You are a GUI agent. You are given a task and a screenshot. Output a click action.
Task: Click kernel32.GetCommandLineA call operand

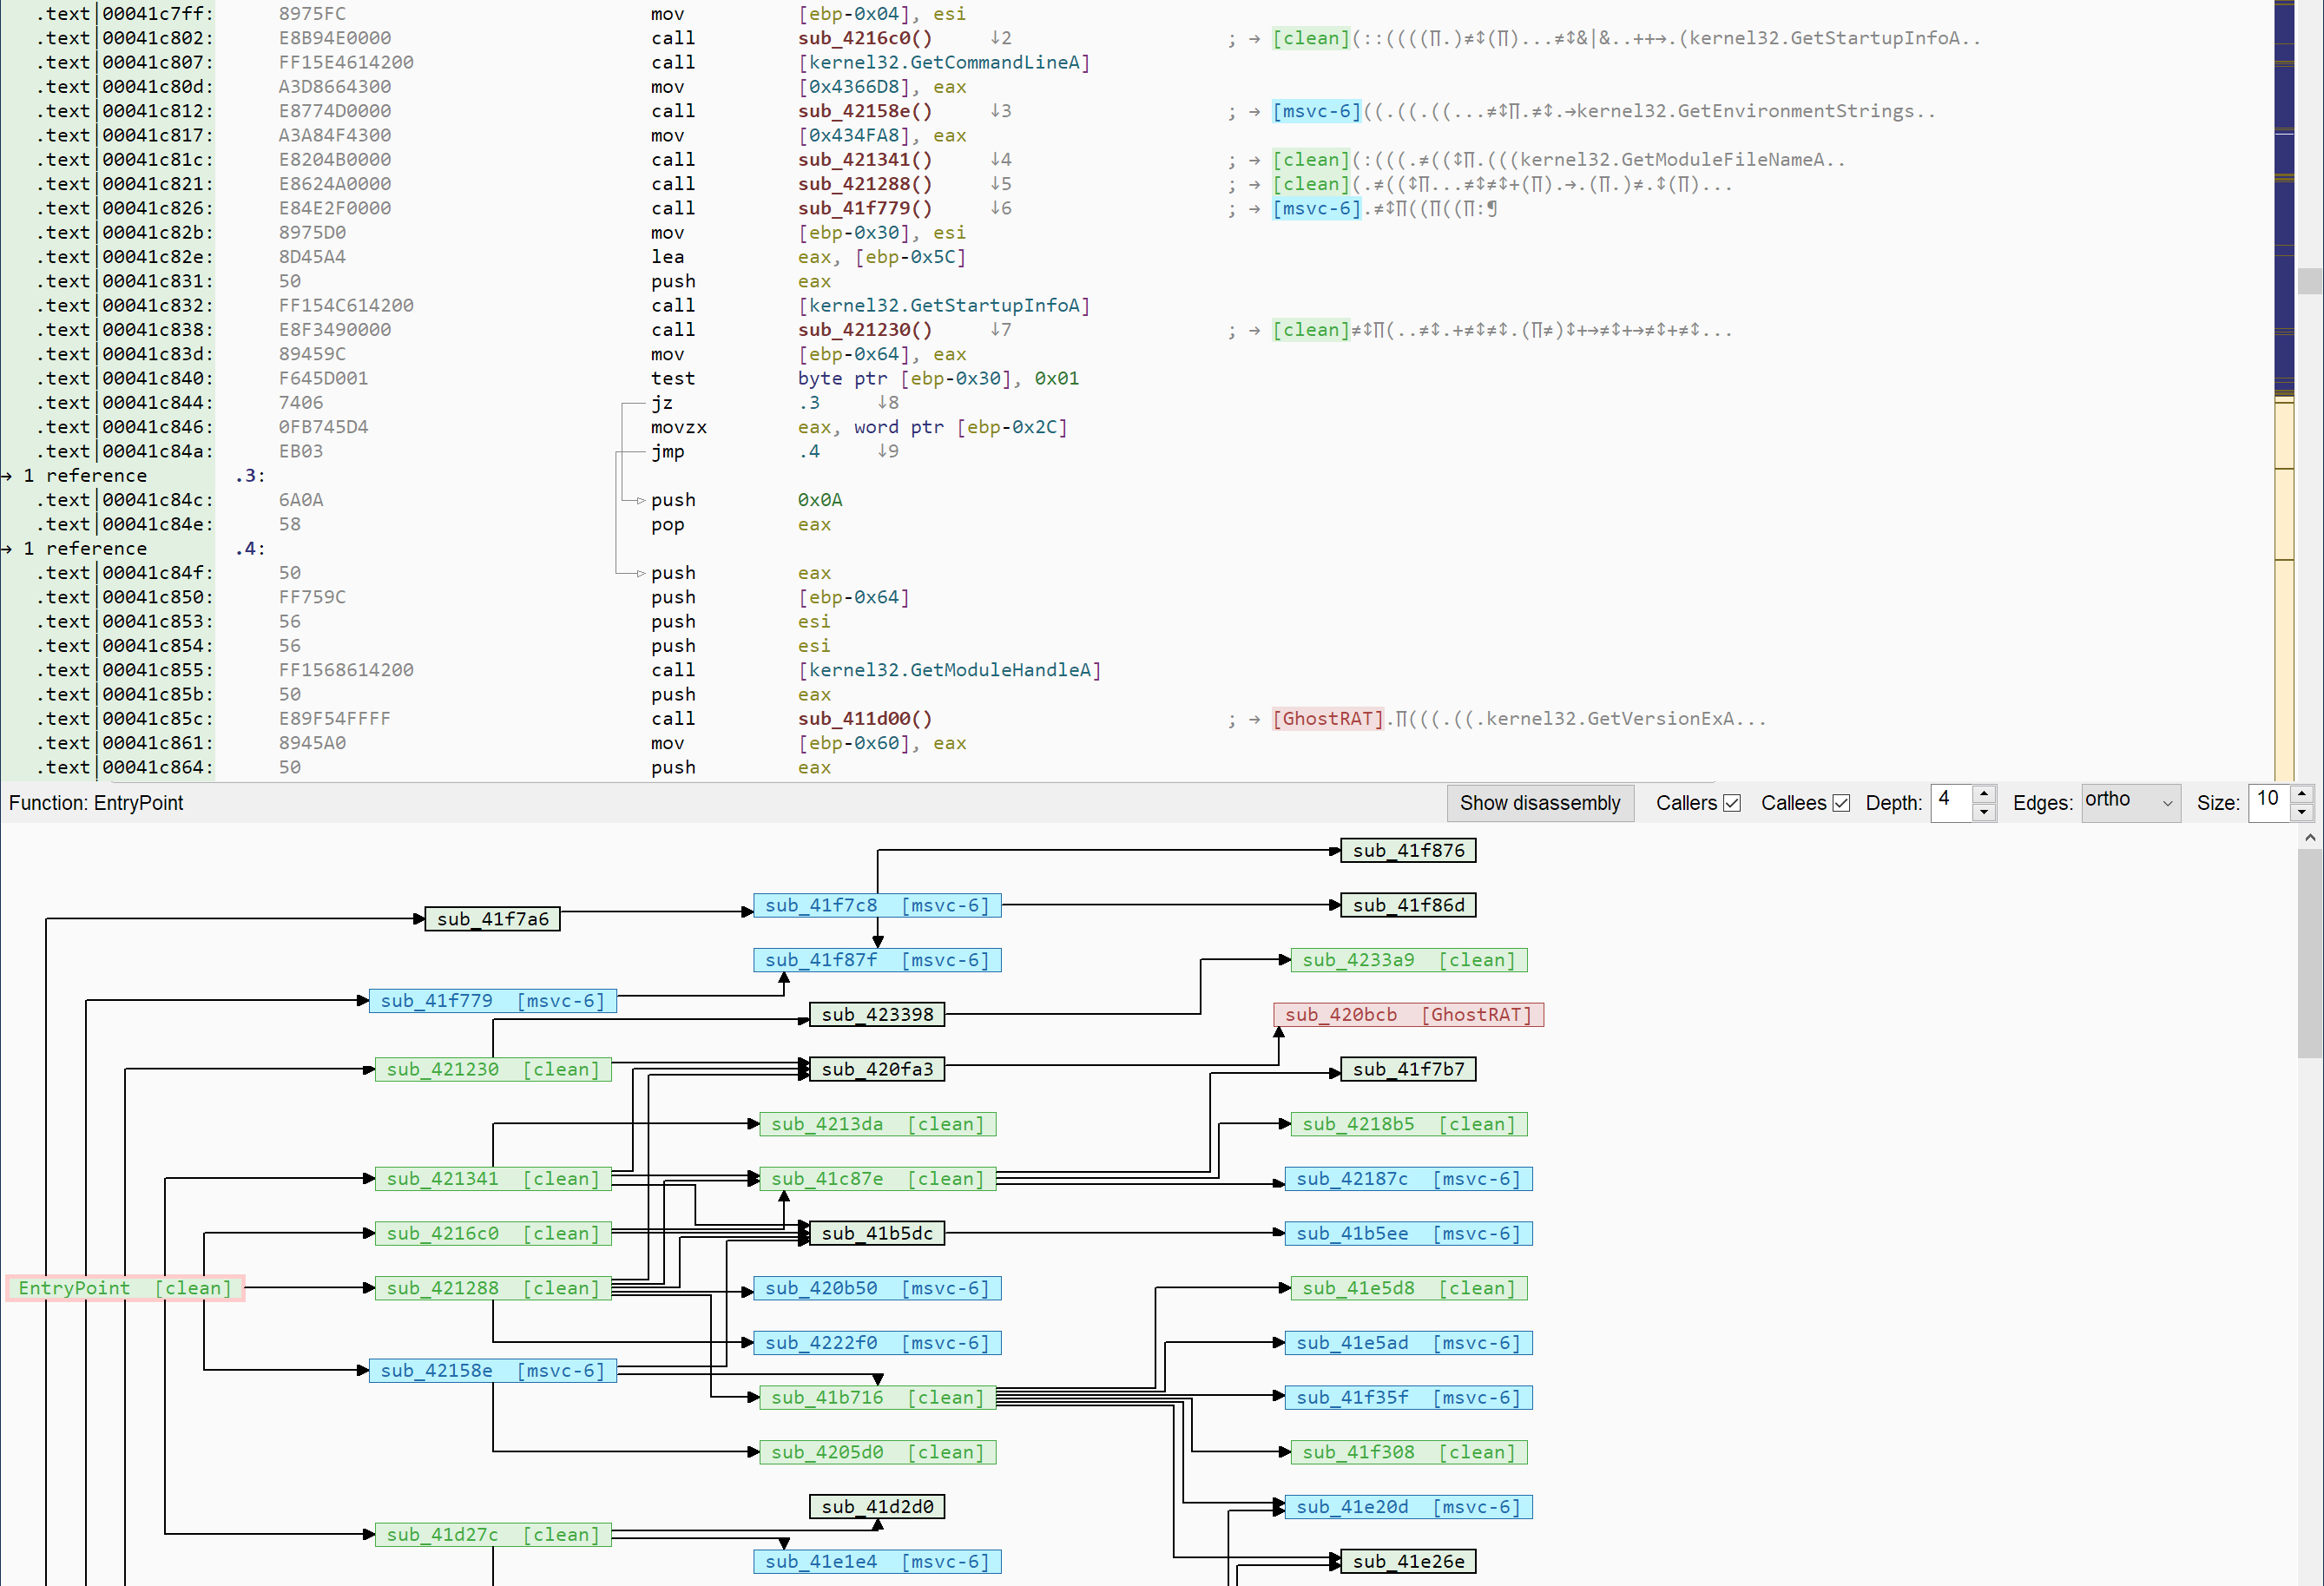pyautogui.click(x=944, y=62)
